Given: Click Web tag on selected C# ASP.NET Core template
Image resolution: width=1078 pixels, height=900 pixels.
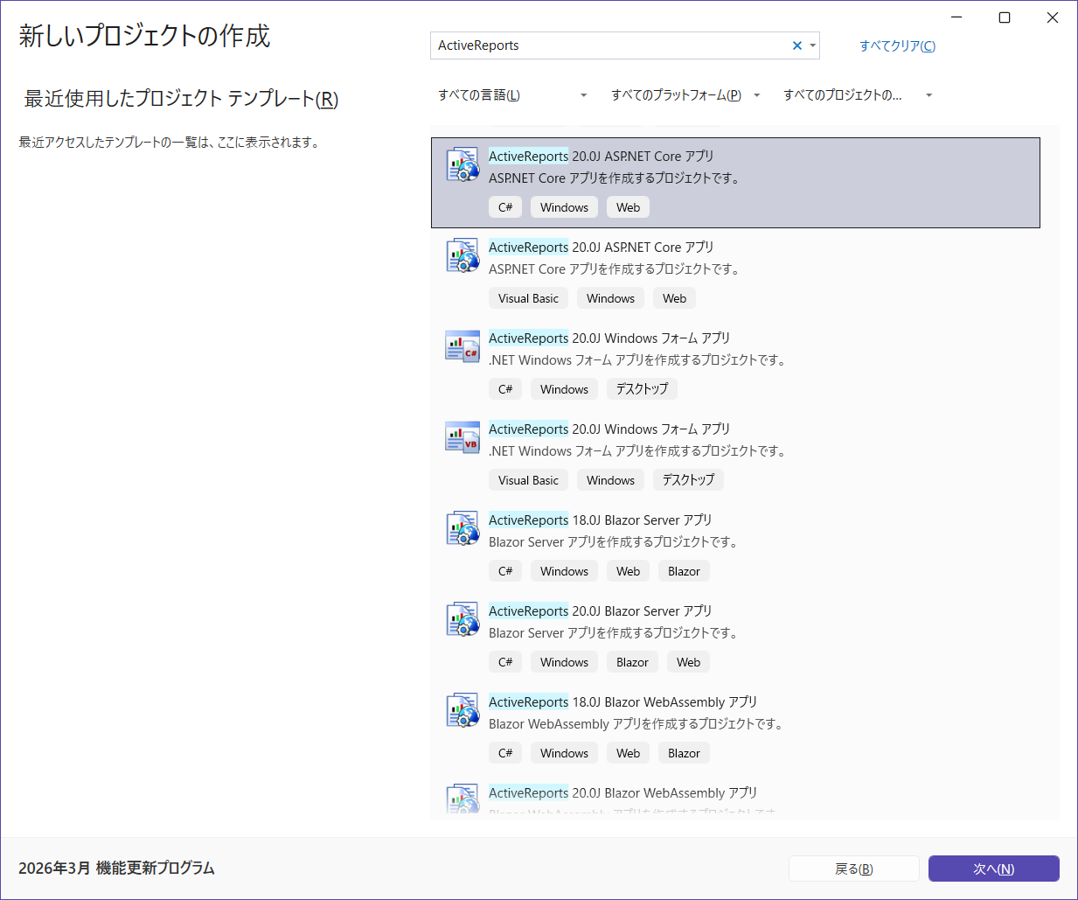Looking at the screenshot, I should 628,207.
